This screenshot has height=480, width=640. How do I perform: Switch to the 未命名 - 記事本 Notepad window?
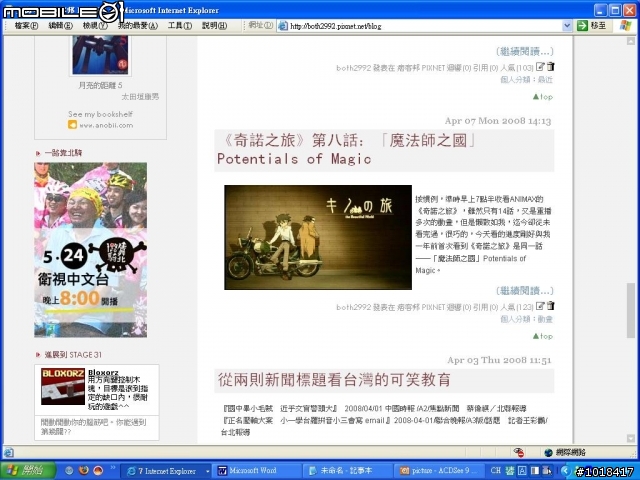[x=347, y=471]
